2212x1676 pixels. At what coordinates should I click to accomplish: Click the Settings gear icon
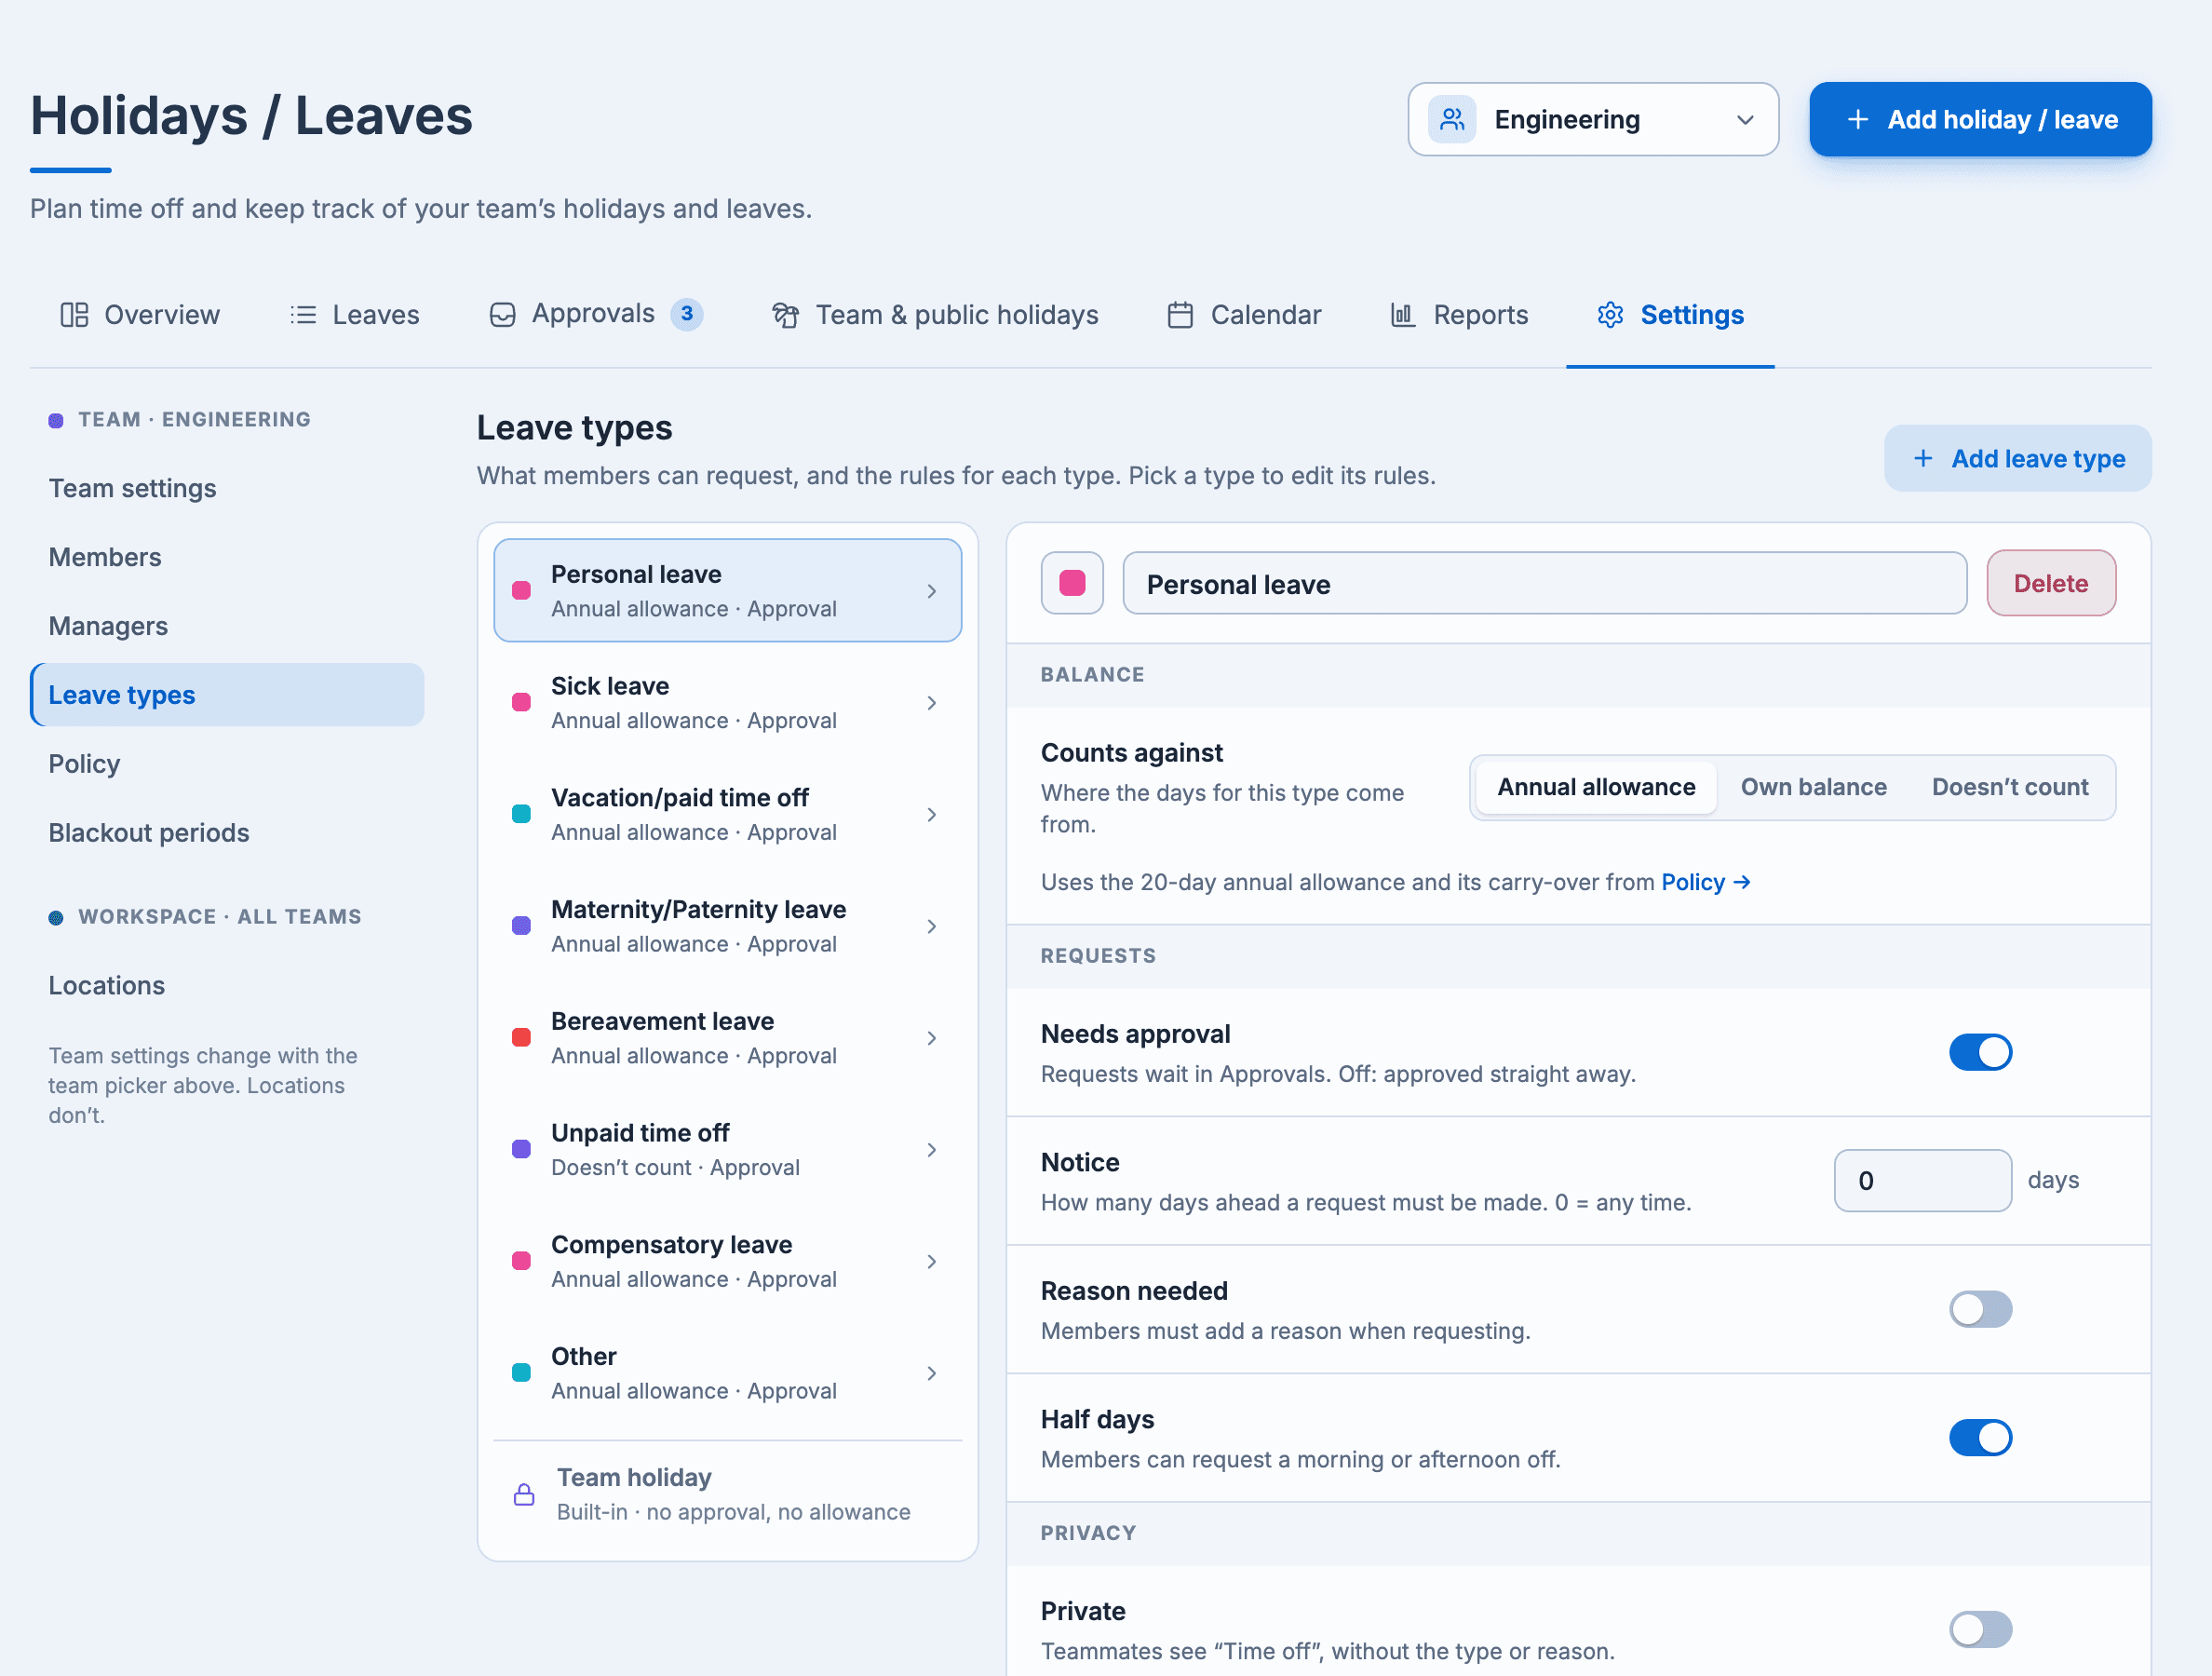(x=1610, y=315)
